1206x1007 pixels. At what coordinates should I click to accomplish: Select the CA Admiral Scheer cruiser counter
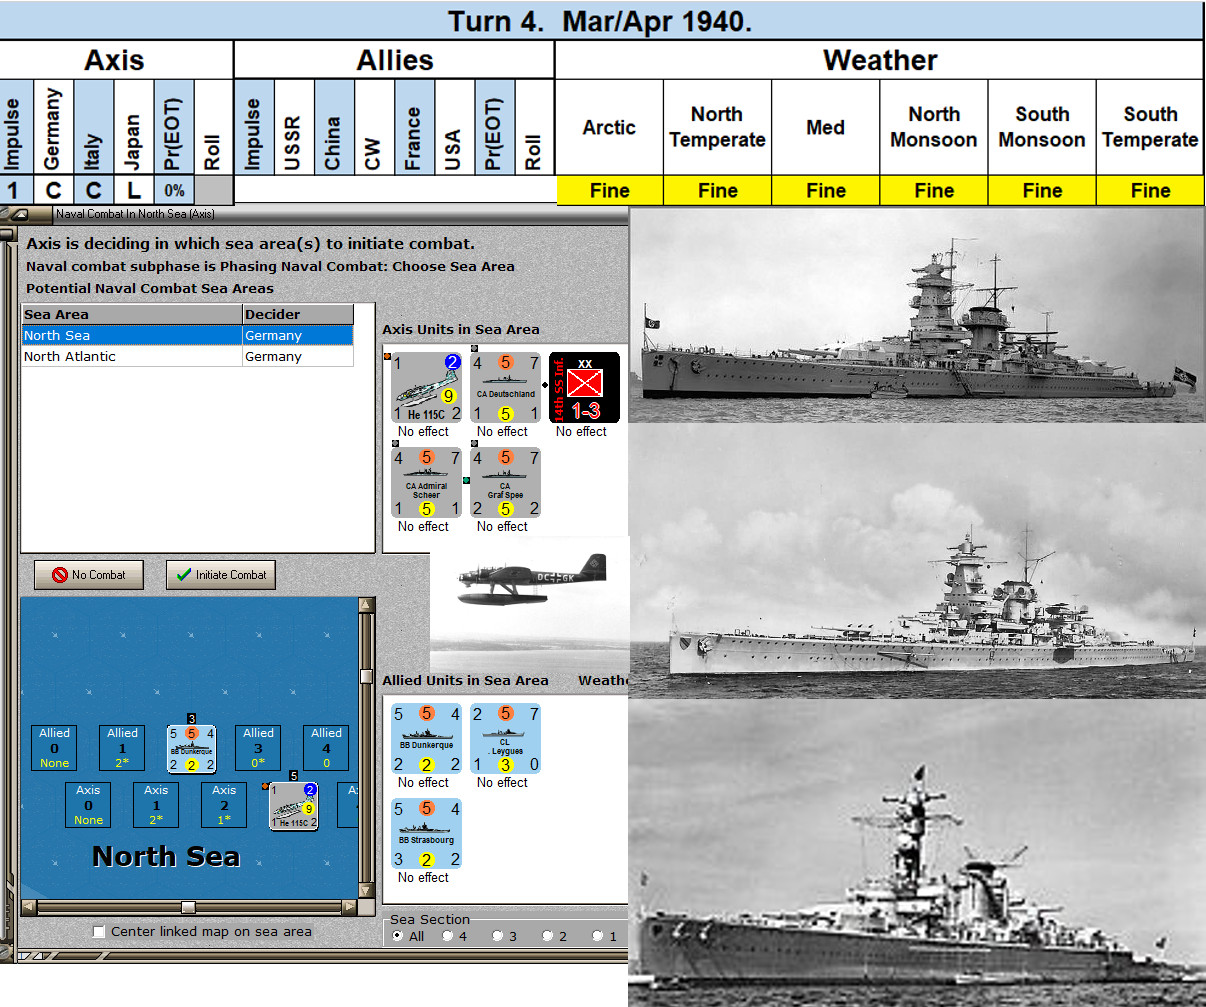427,482
